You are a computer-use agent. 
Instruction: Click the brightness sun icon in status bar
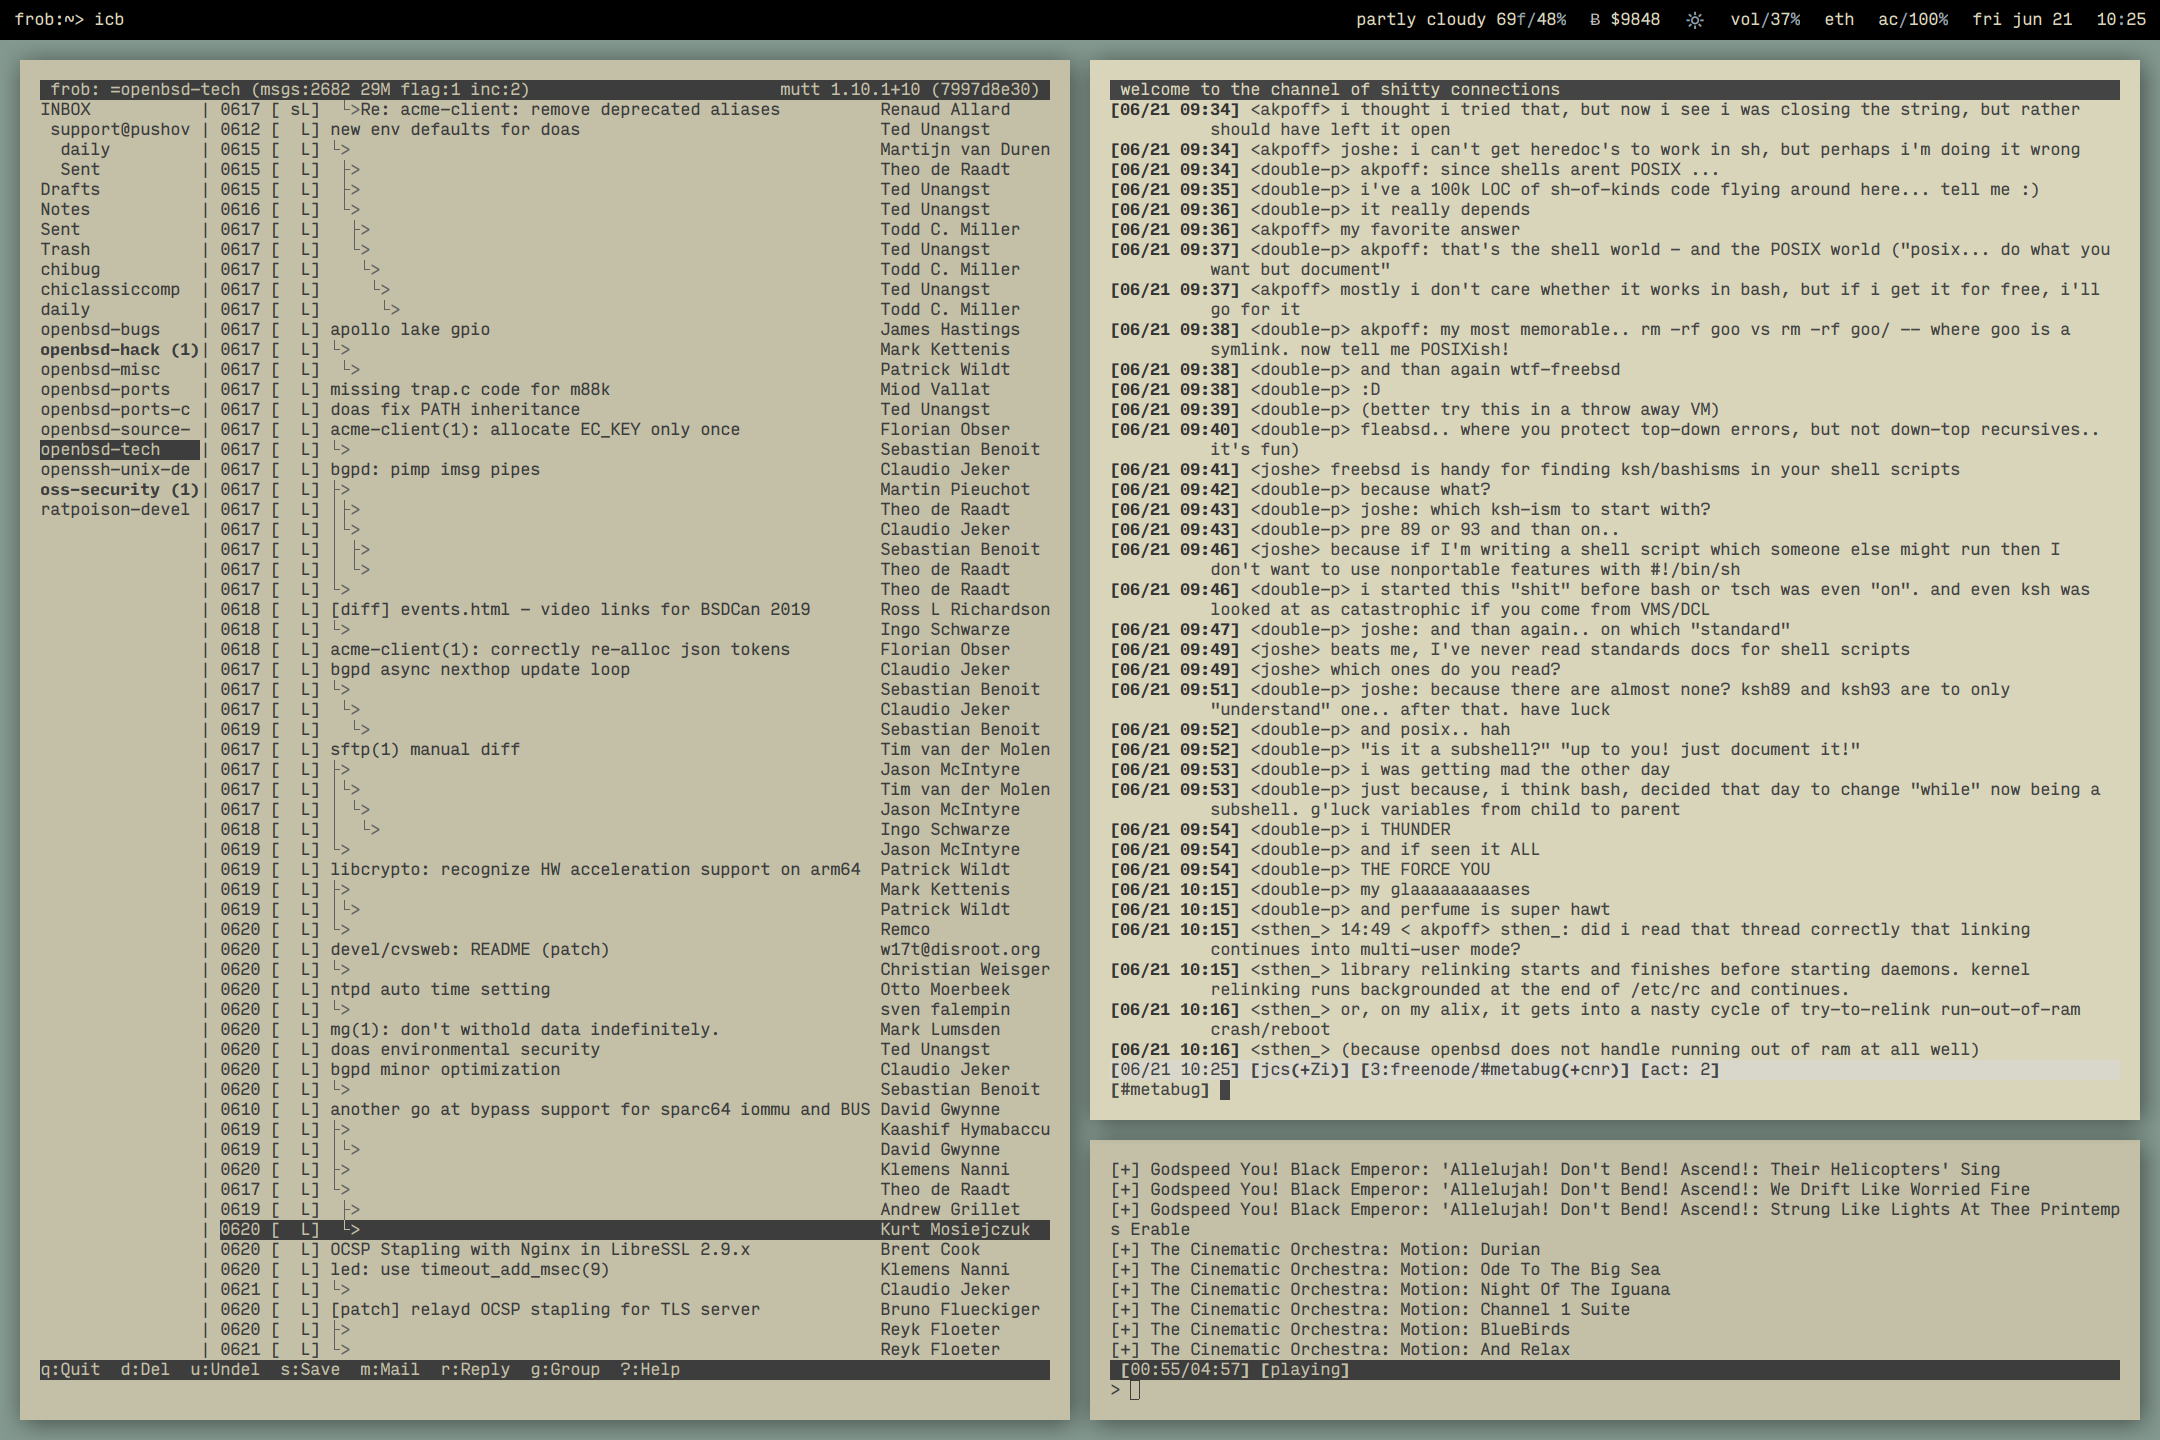point(1694,20)
